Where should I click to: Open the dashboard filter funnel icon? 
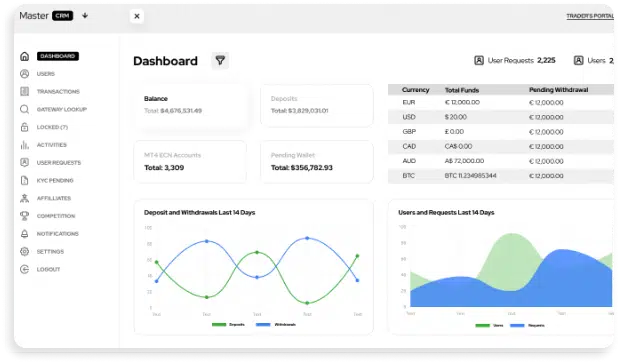point(220,60)
